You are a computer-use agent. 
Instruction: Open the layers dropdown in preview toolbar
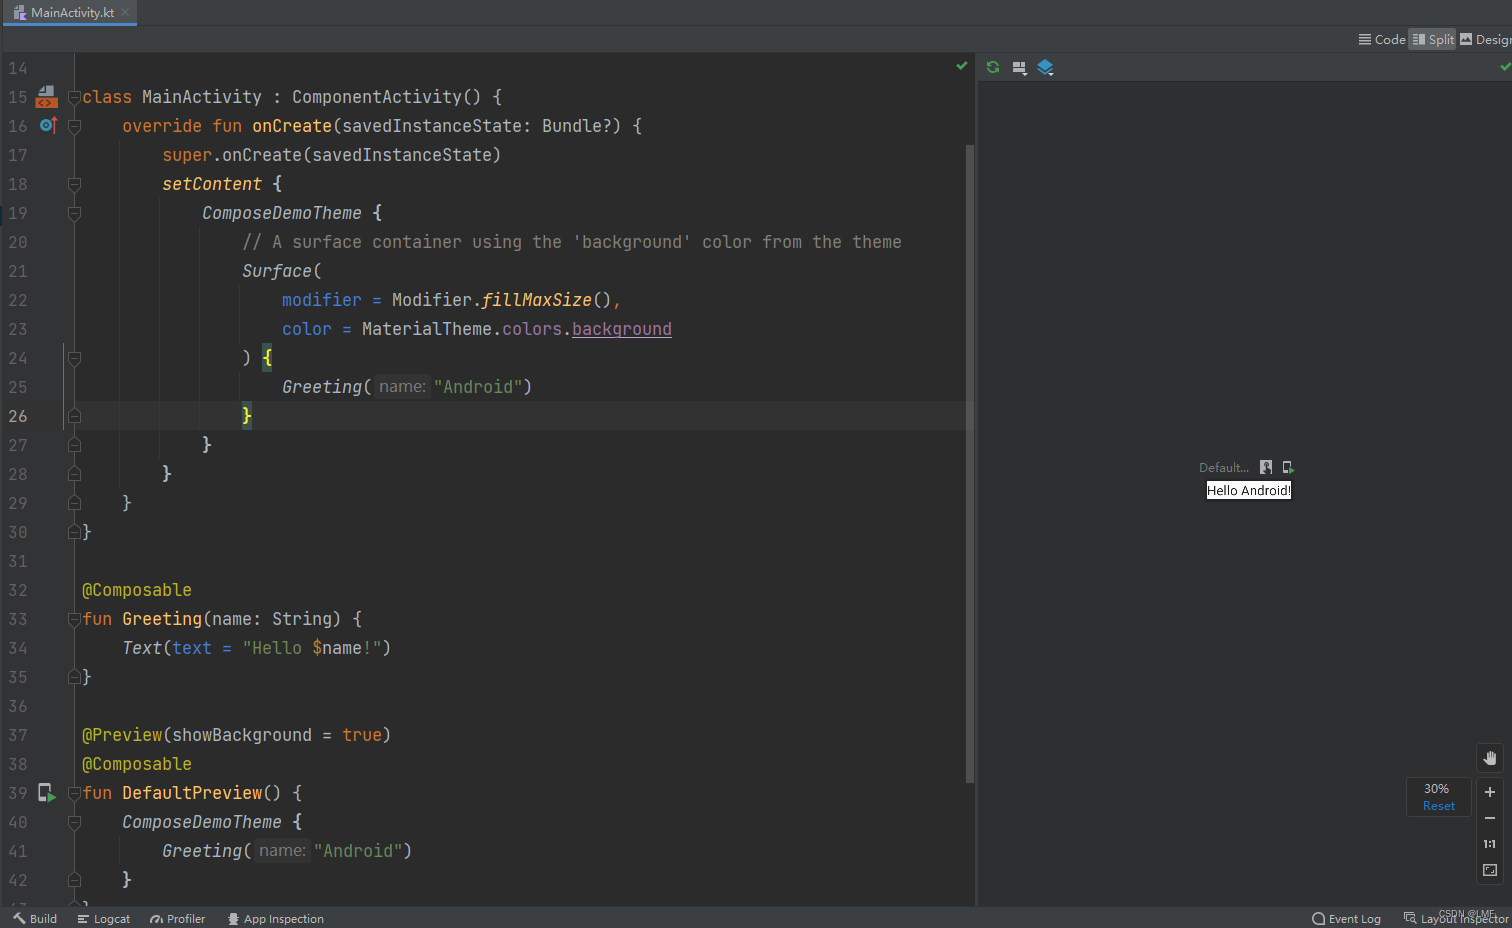pos(1046,67)
